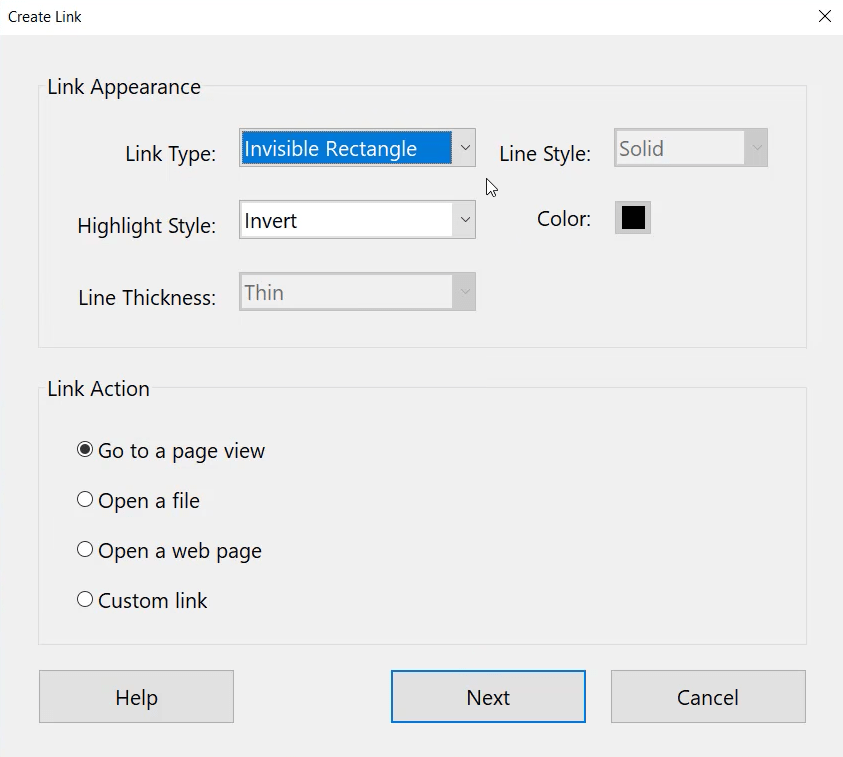Screen dimensions: 843x757
Task: Click the Link Appearance section label
Action: [x=123, y=87]
